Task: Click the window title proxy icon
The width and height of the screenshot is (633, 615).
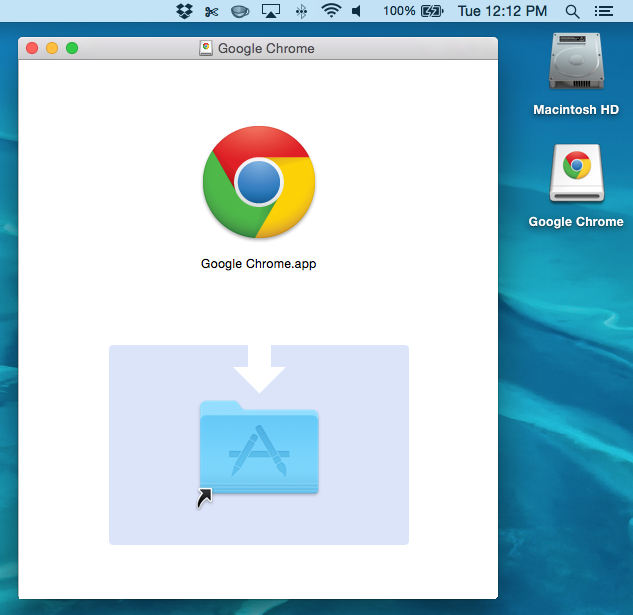Action: 206,48
